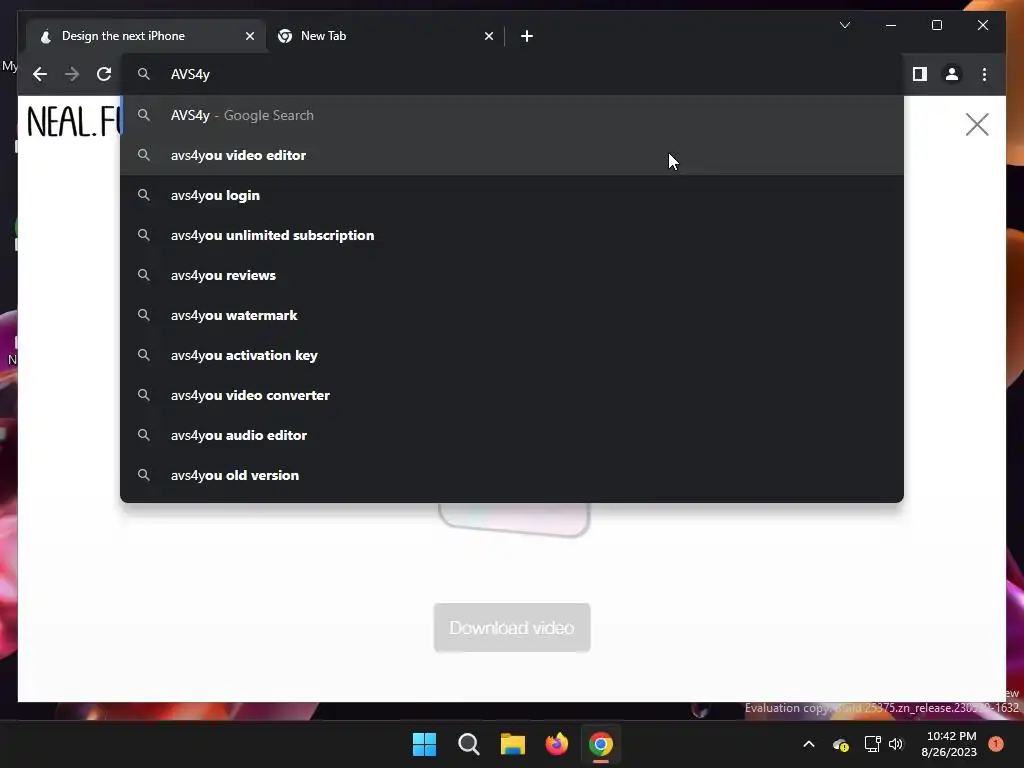The height and width of the screenshot is (768, 1024).
Task: Choose avs4you login suggestion
Action: pos(512,195)
